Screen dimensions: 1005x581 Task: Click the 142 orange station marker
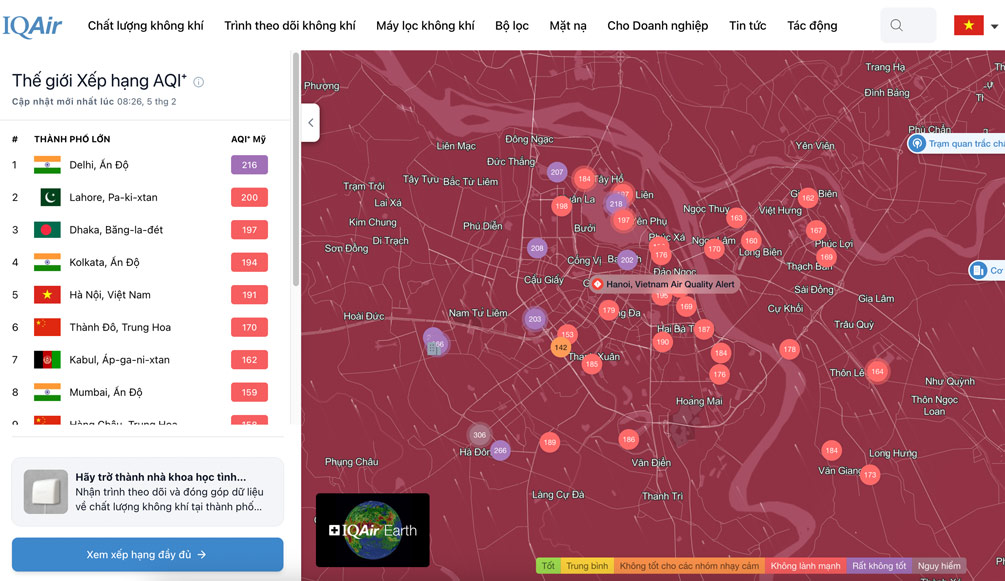pos(560,348)
